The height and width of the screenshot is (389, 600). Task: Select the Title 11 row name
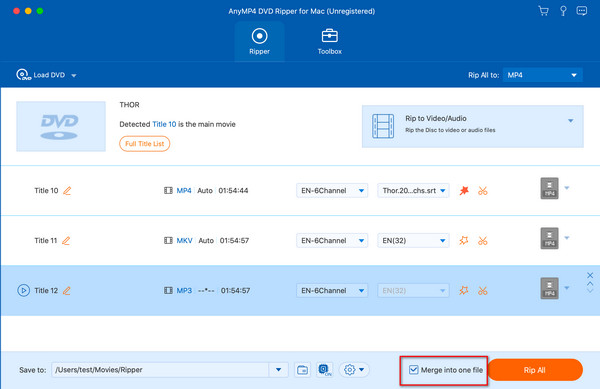click(x=46, y=241)
